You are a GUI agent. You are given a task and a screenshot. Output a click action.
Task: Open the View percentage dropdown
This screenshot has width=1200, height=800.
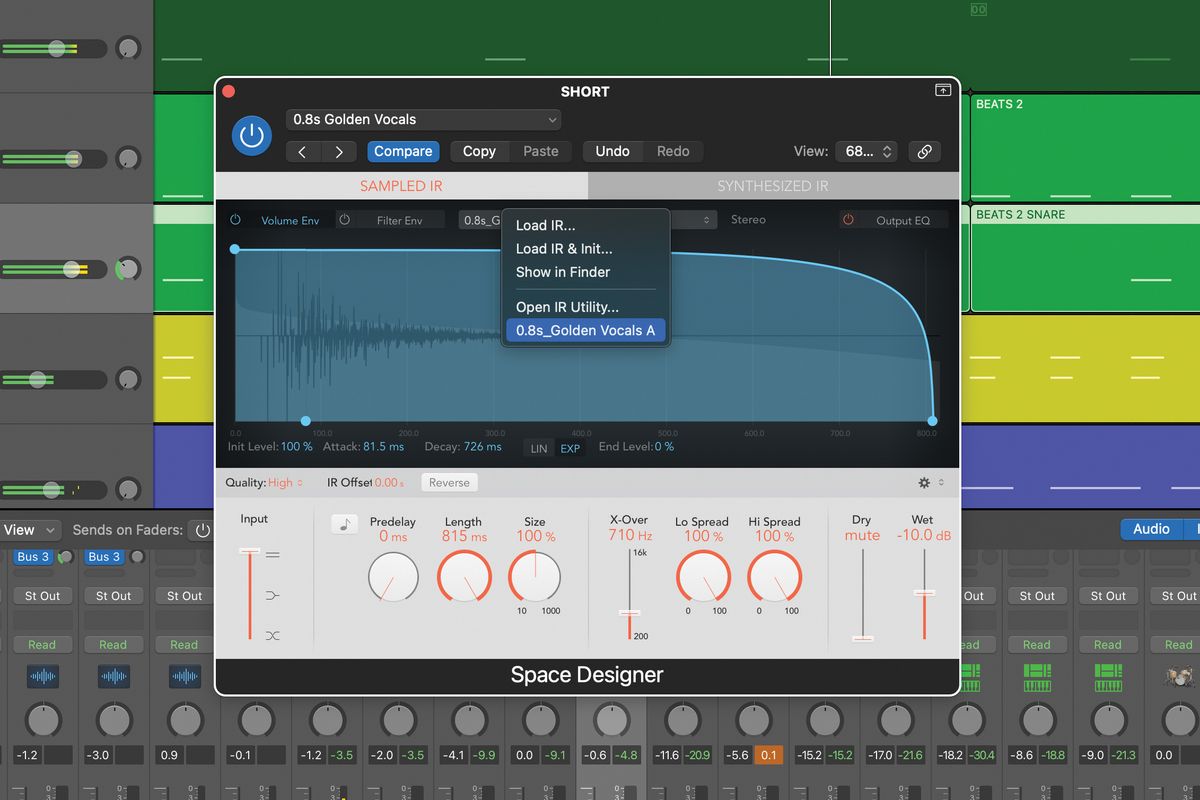coord(866,151)
